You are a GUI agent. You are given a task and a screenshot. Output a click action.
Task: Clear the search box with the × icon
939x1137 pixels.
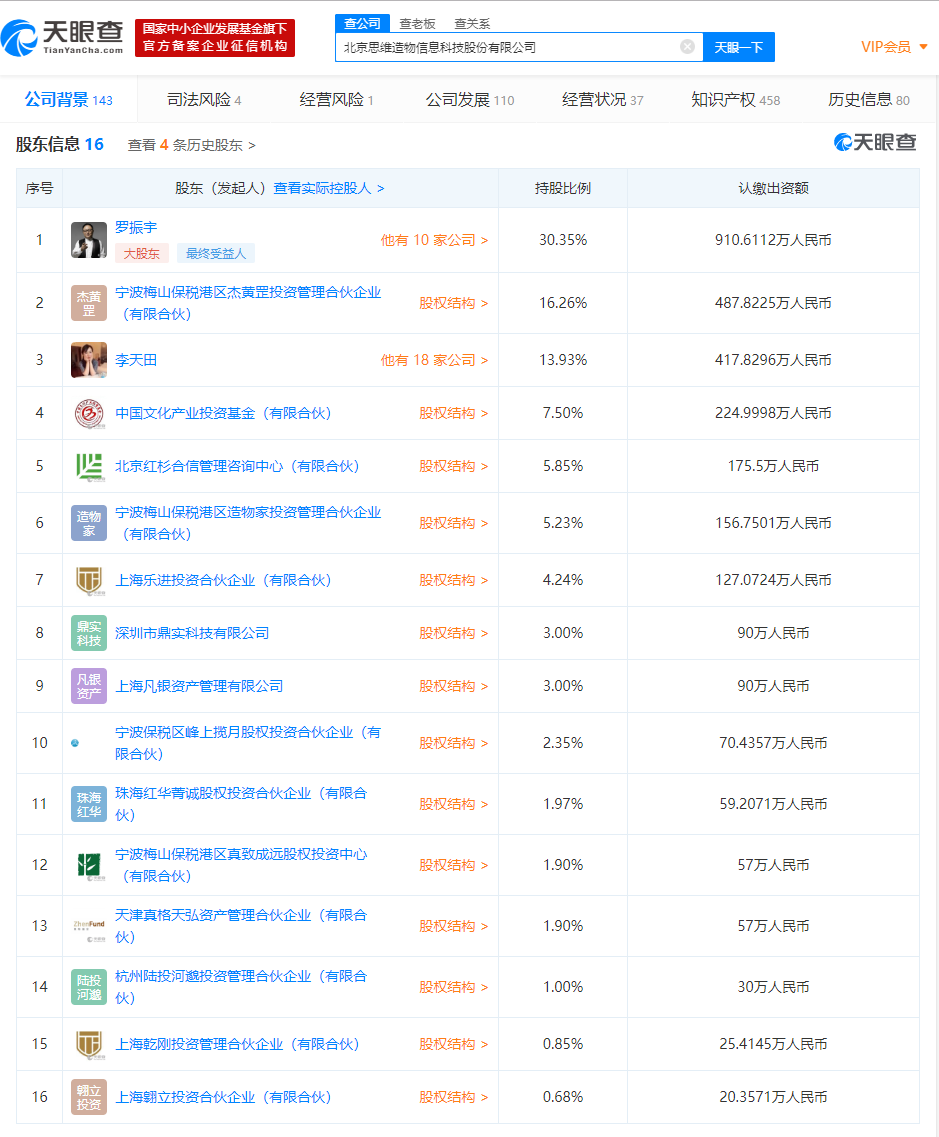(687, 46)
